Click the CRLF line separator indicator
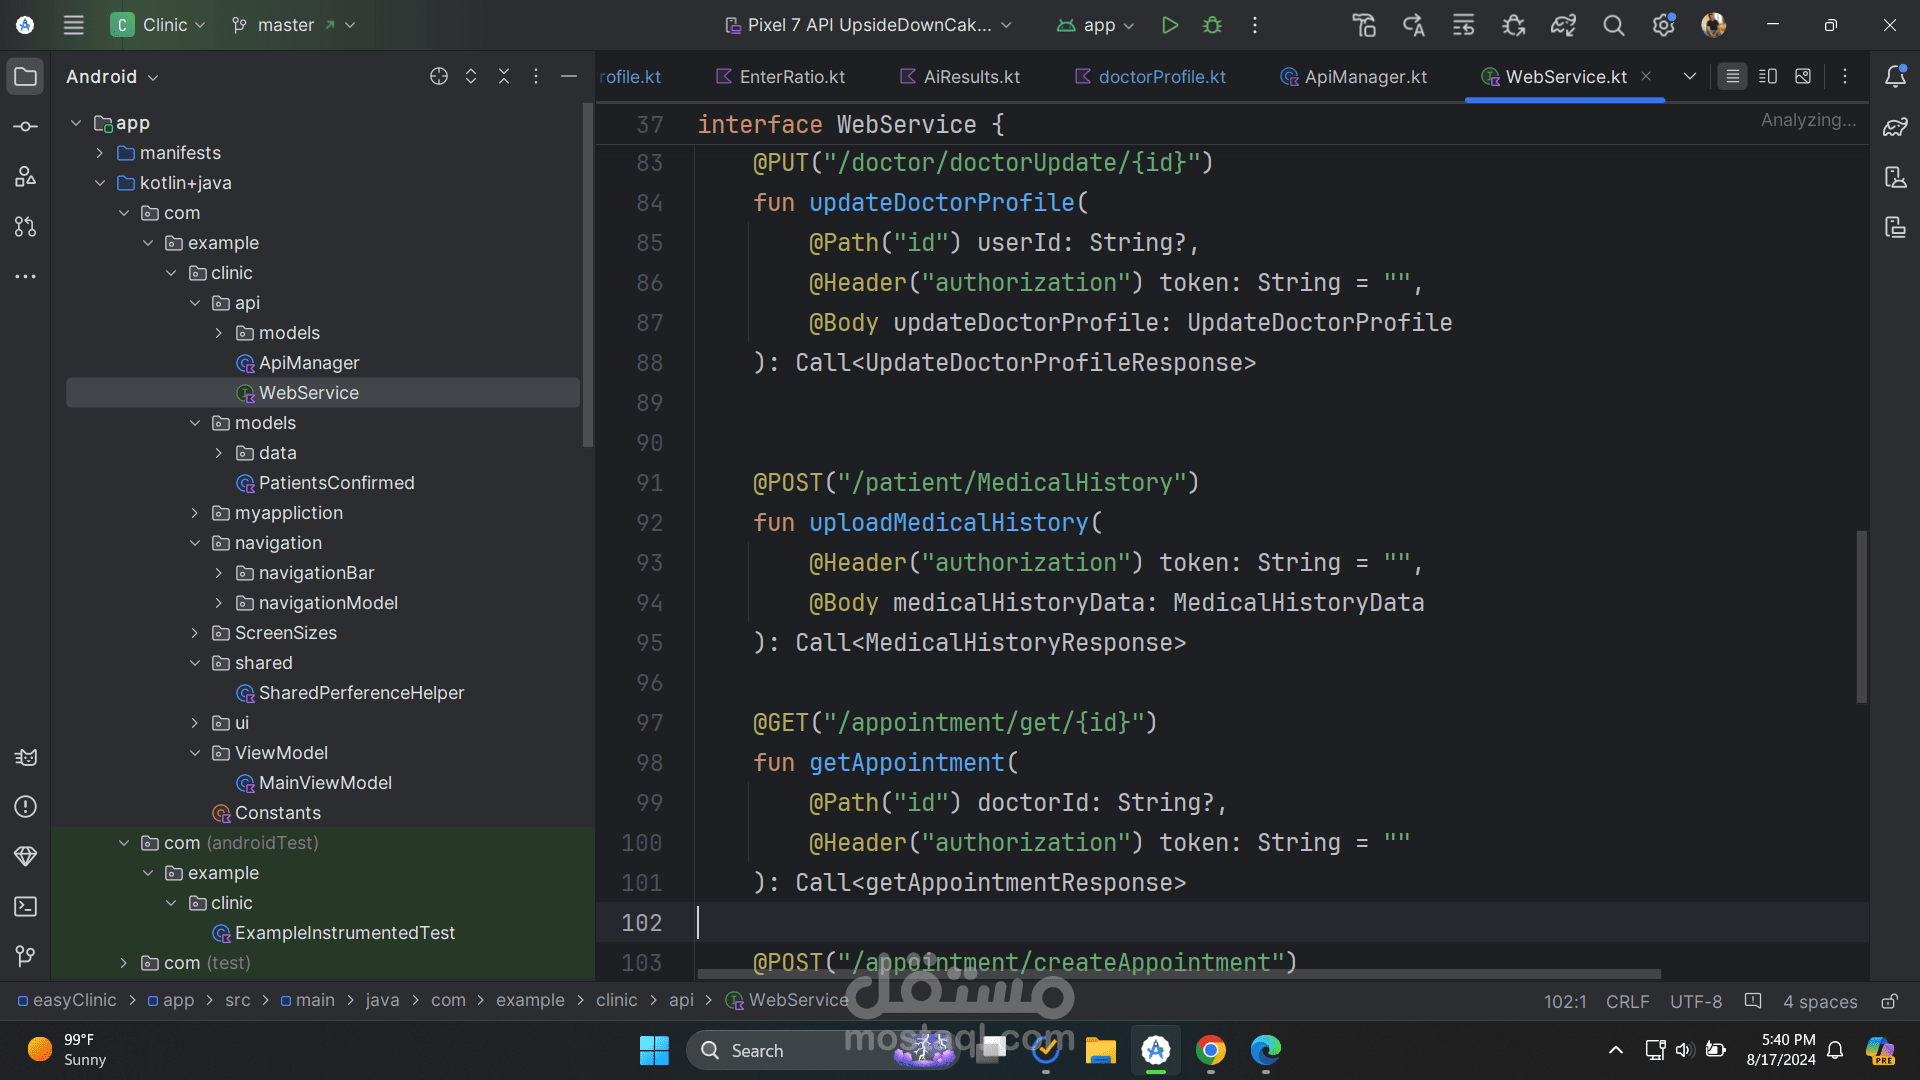1920x1080 pixels. [x=1627, y=1001]
